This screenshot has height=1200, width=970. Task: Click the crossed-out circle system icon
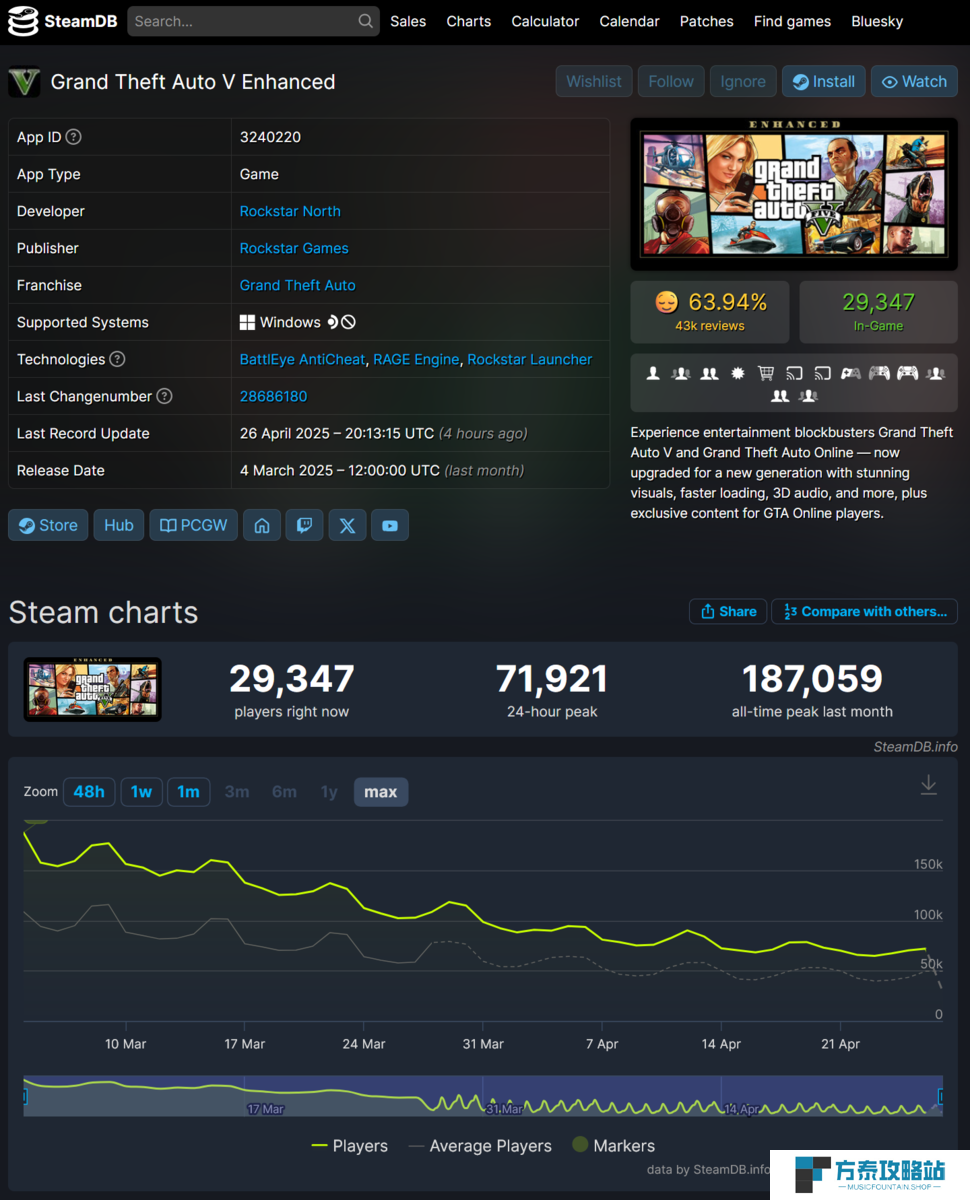tap(348, 322)
